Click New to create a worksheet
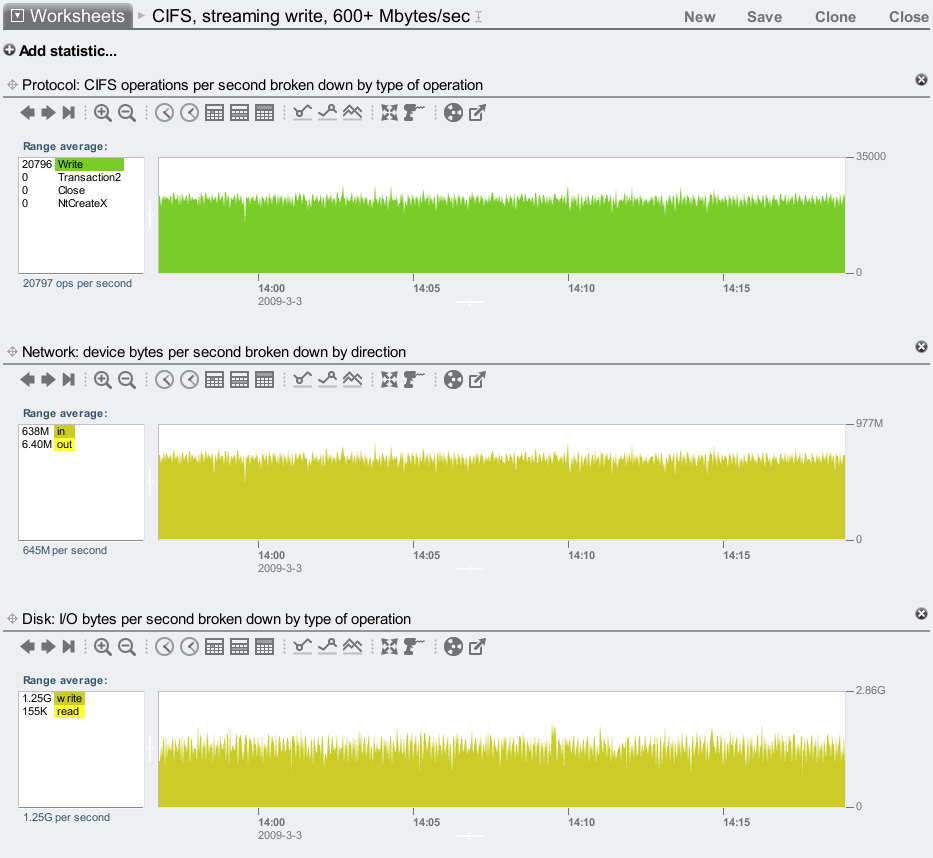Viewport: 933px width, 858px height. point(699,16)
